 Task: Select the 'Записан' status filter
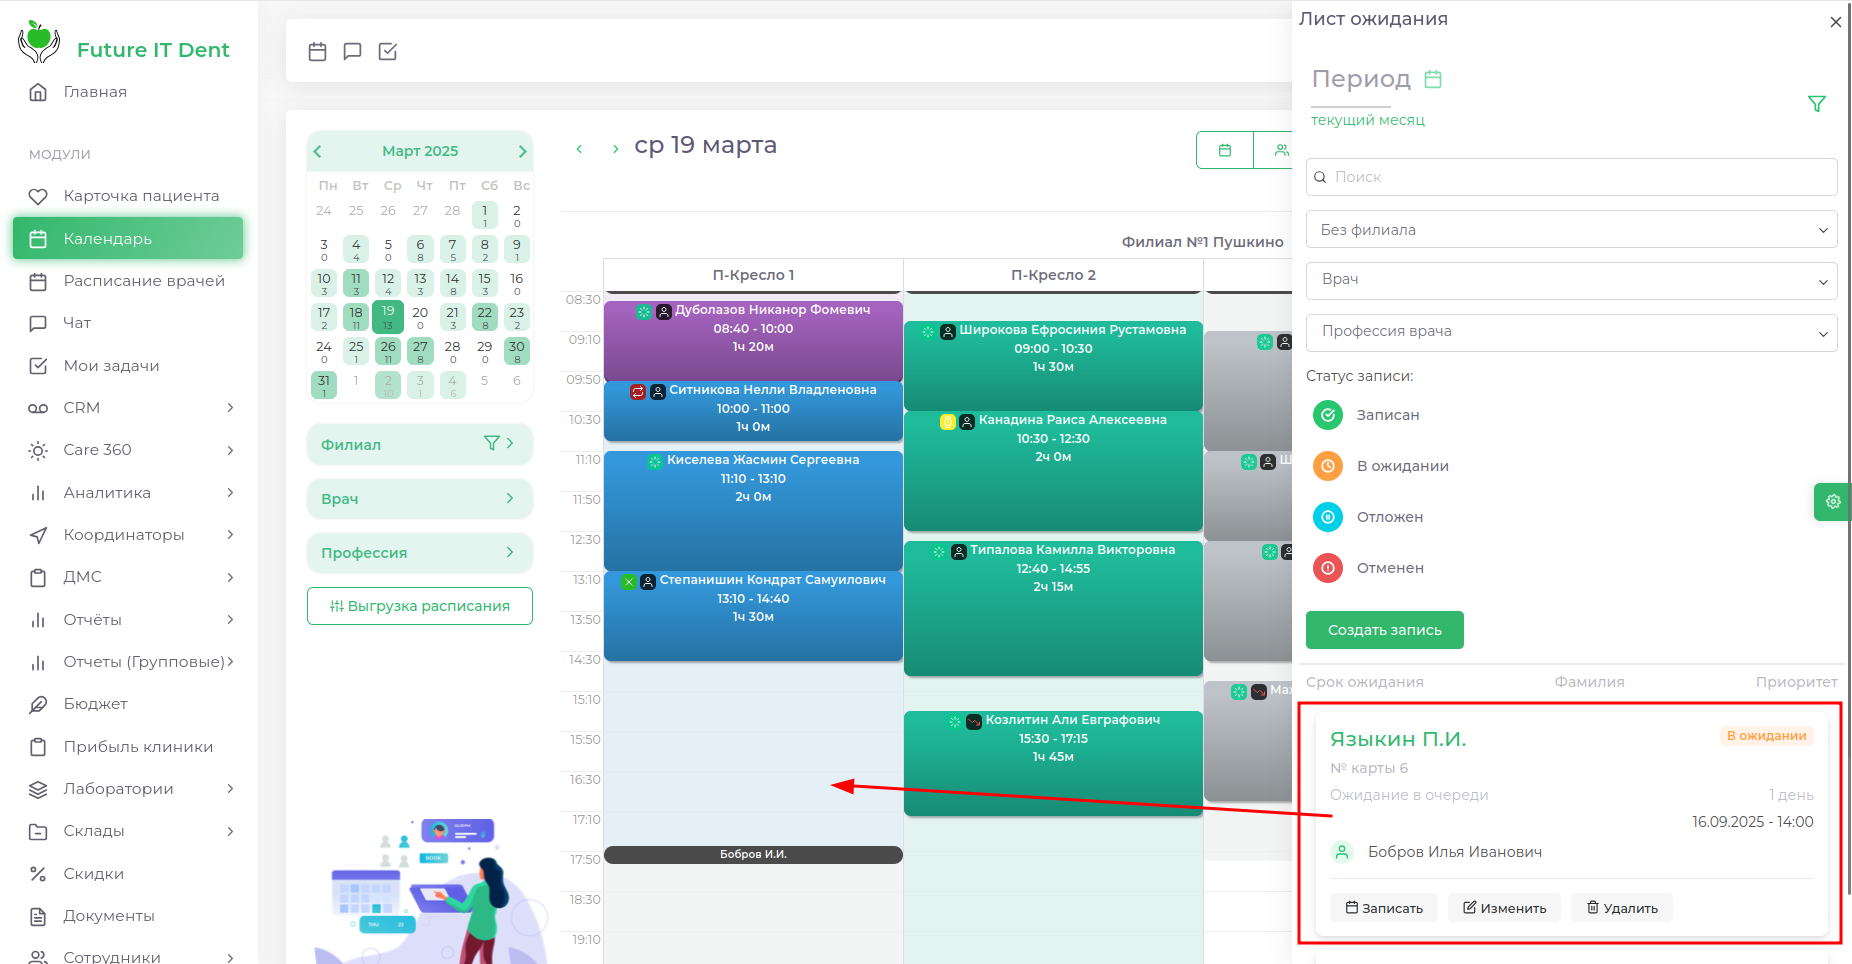point(1327,415)
